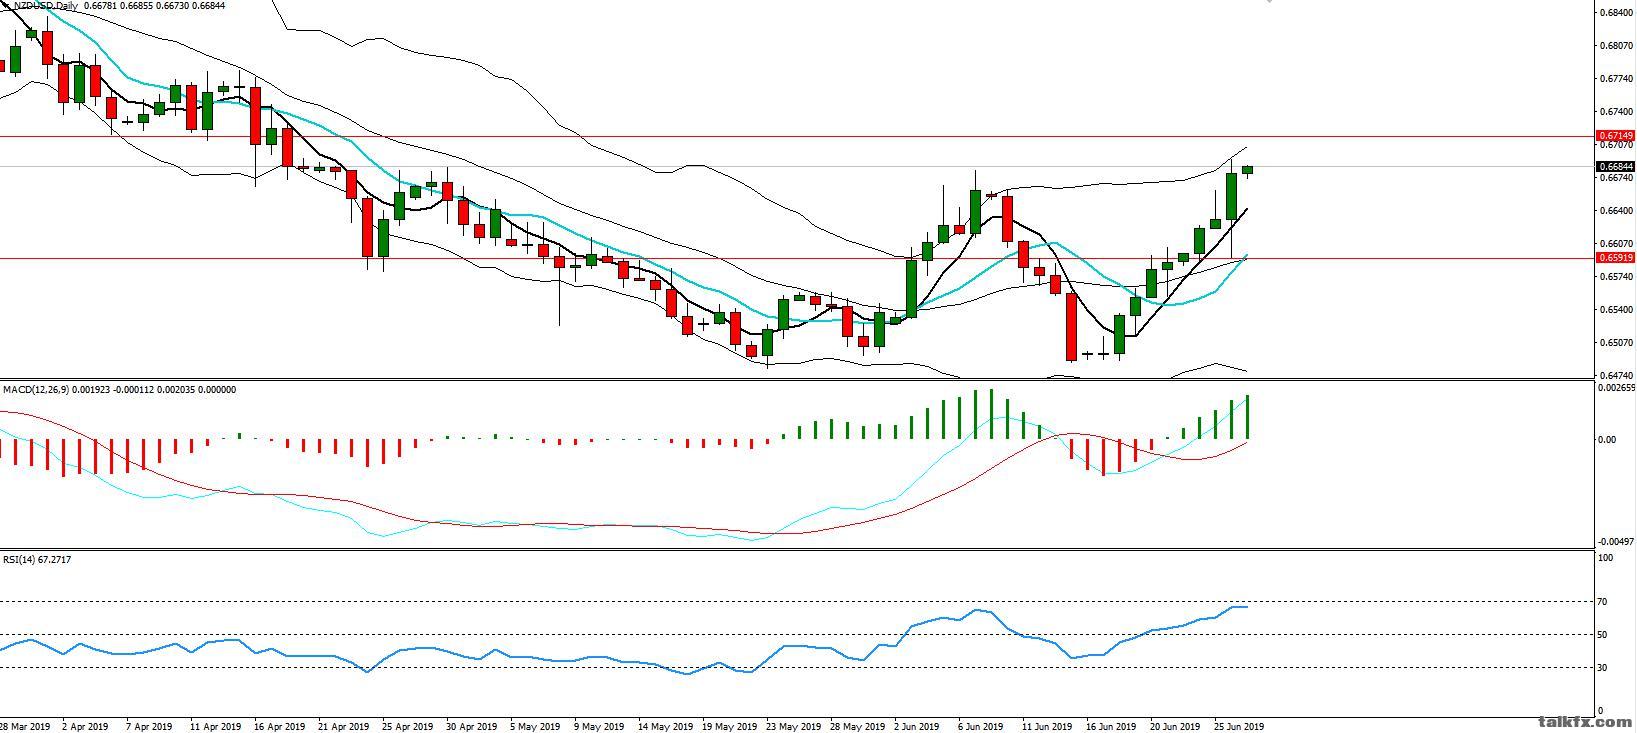1637x733 pixels.
Task: Click the RSI scale value 100
Action: [1606, 558]
